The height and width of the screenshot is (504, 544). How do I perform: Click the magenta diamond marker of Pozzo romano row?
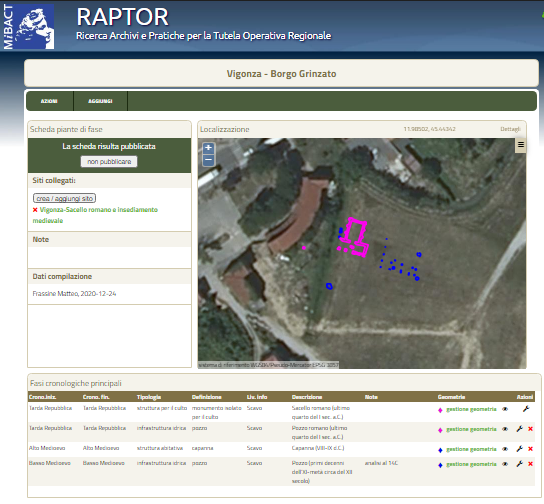point(440,430)
